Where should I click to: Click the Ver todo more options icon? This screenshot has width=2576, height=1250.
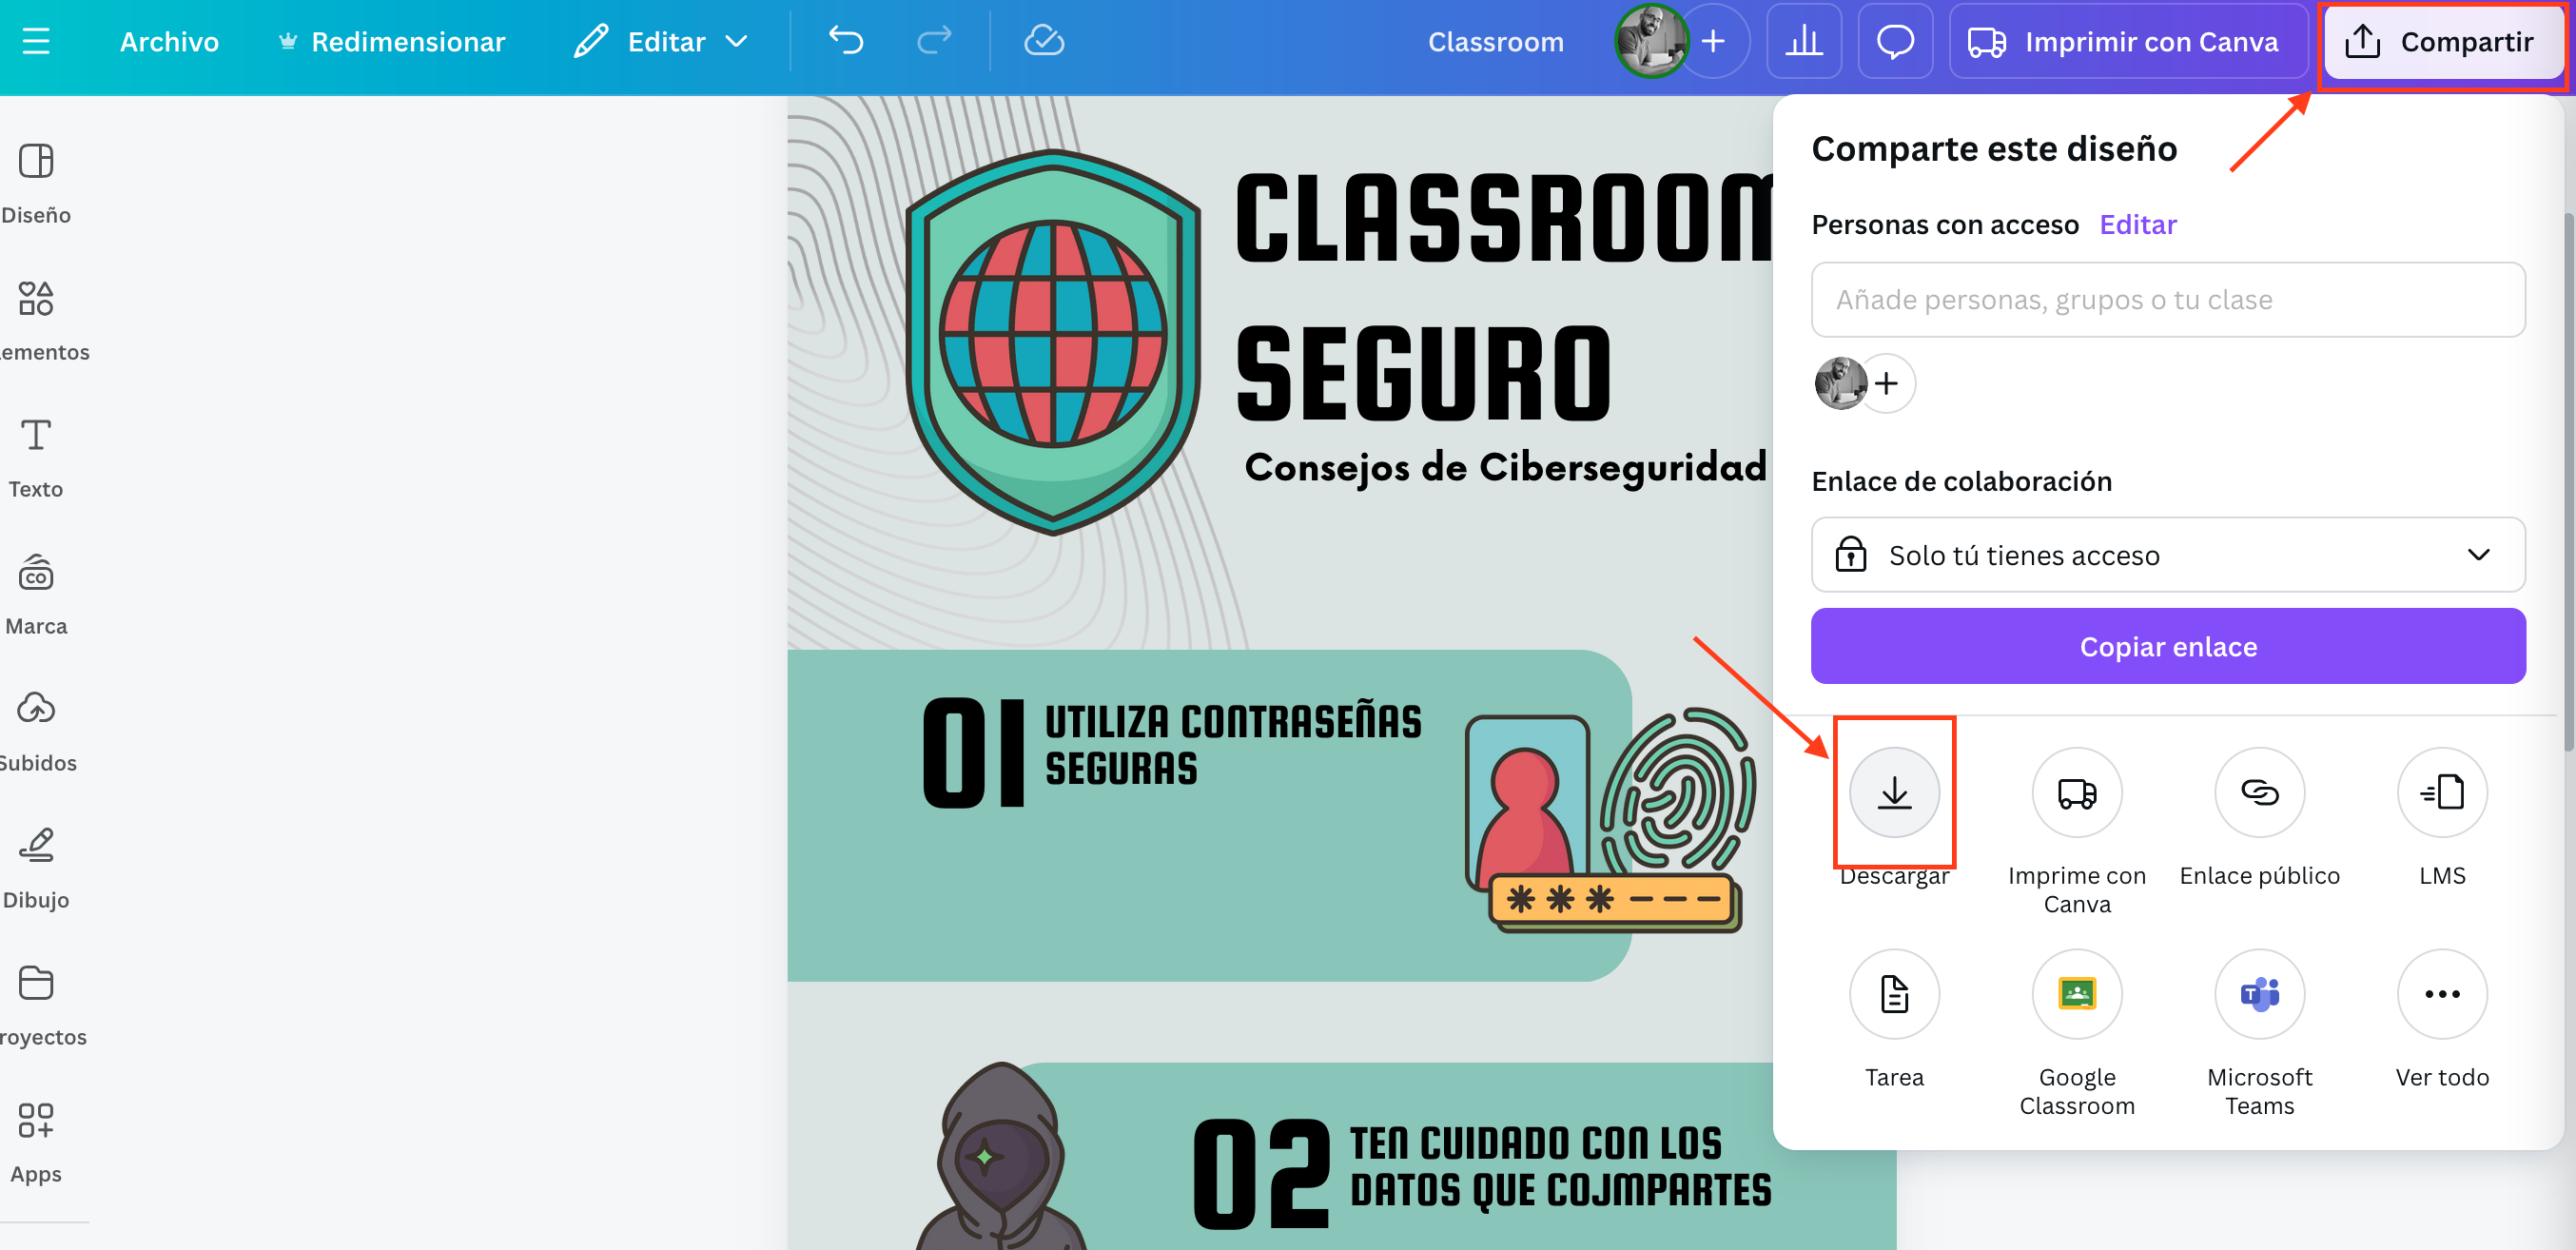2441,994
